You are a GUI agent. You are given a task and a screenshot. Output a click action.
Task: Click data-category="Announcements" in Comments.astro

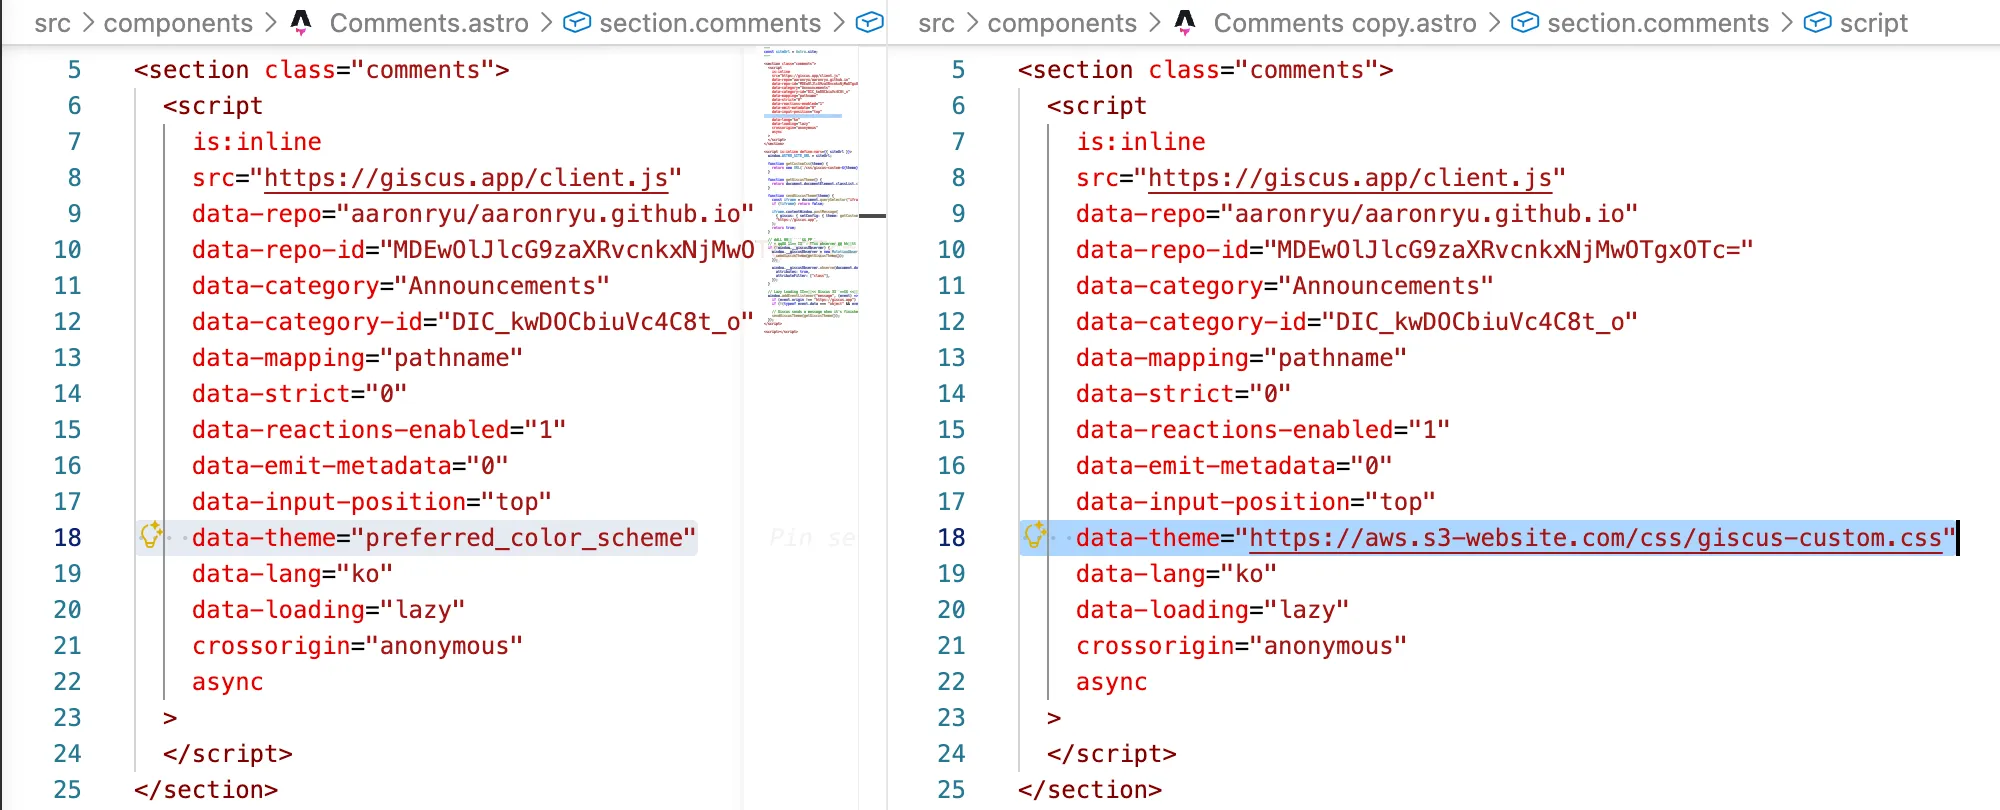point(401,286)
